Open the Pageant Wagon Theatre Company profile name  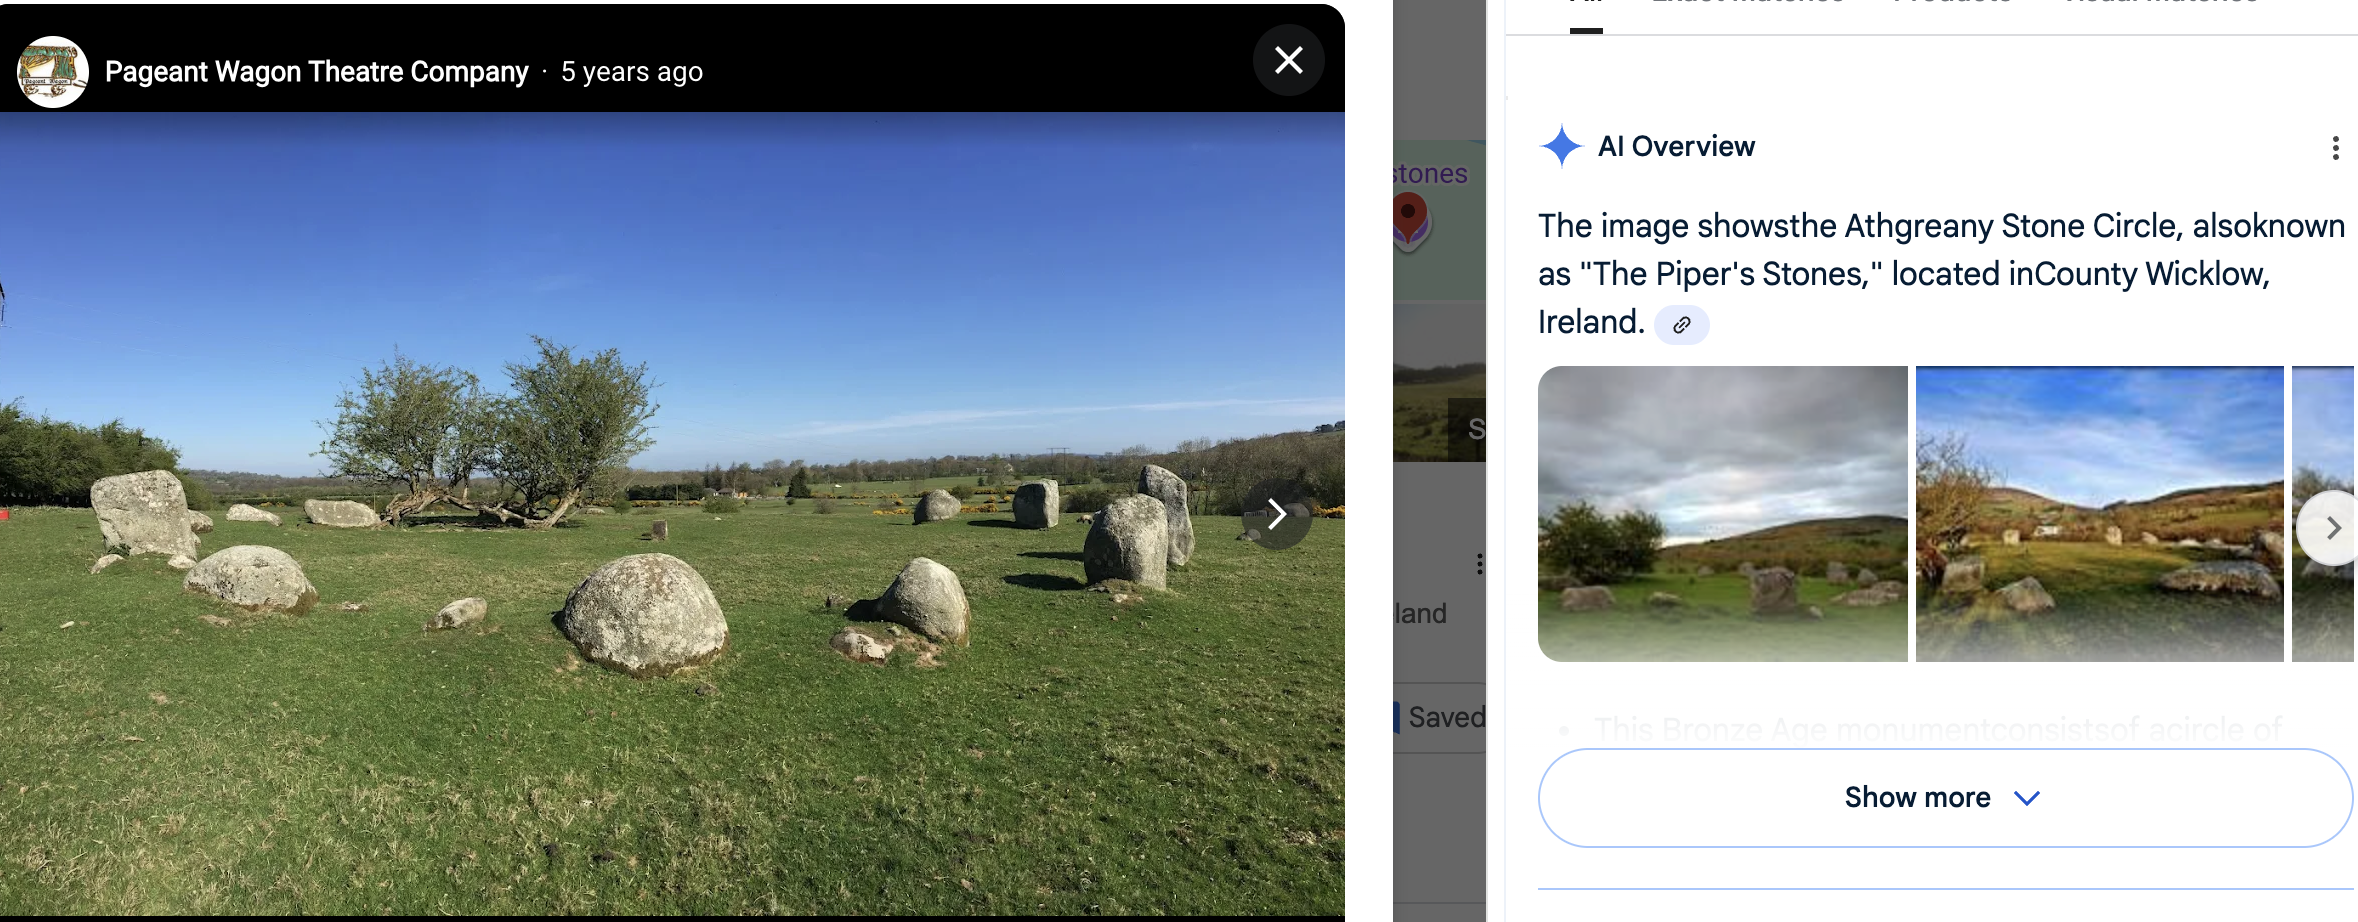pos(316,72)
